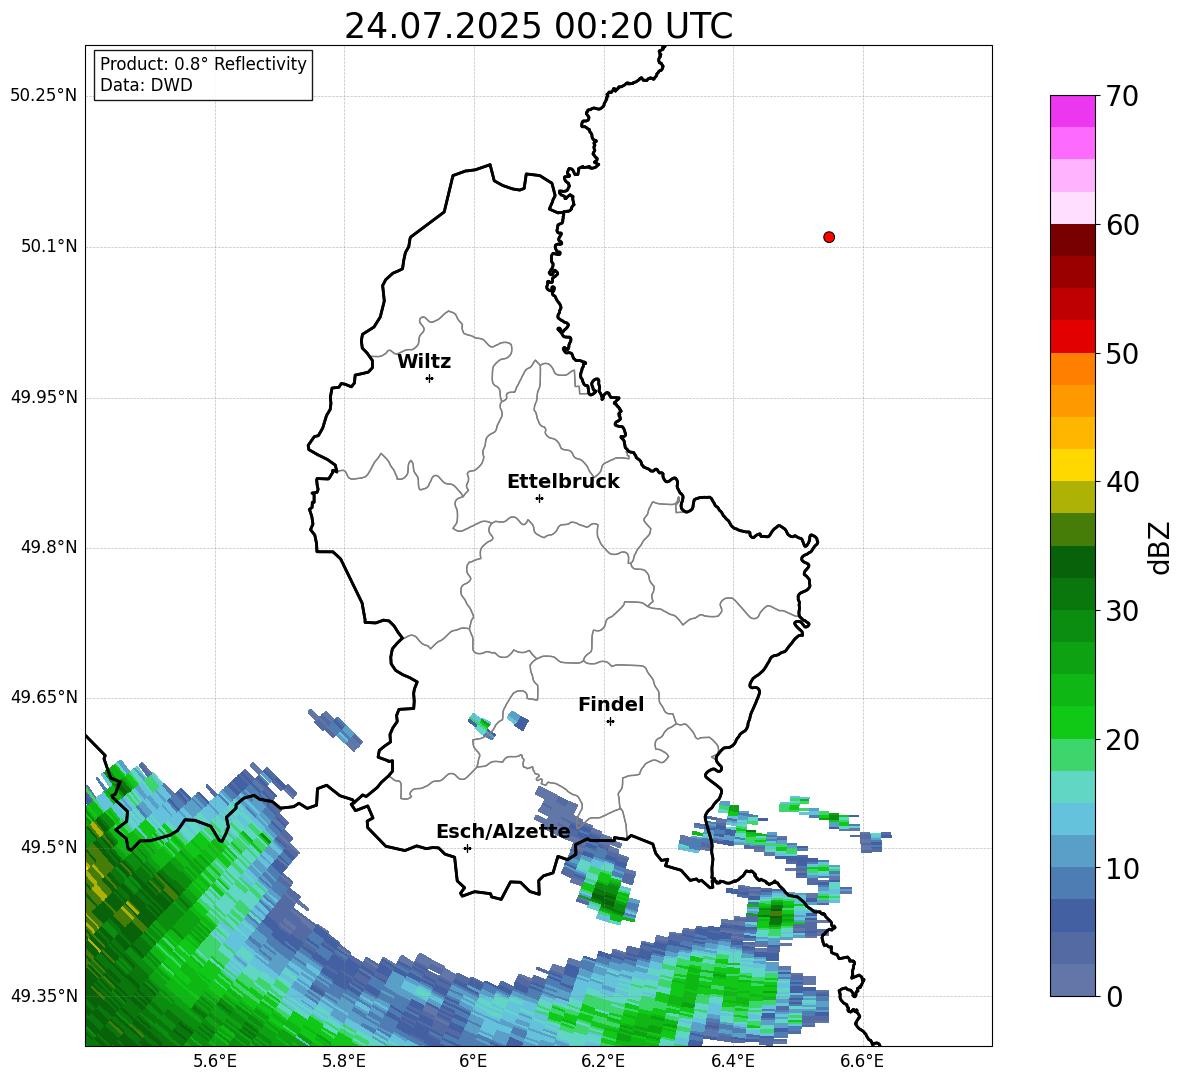
Task: Click the Data: DWD text
Action: point(146,85)
